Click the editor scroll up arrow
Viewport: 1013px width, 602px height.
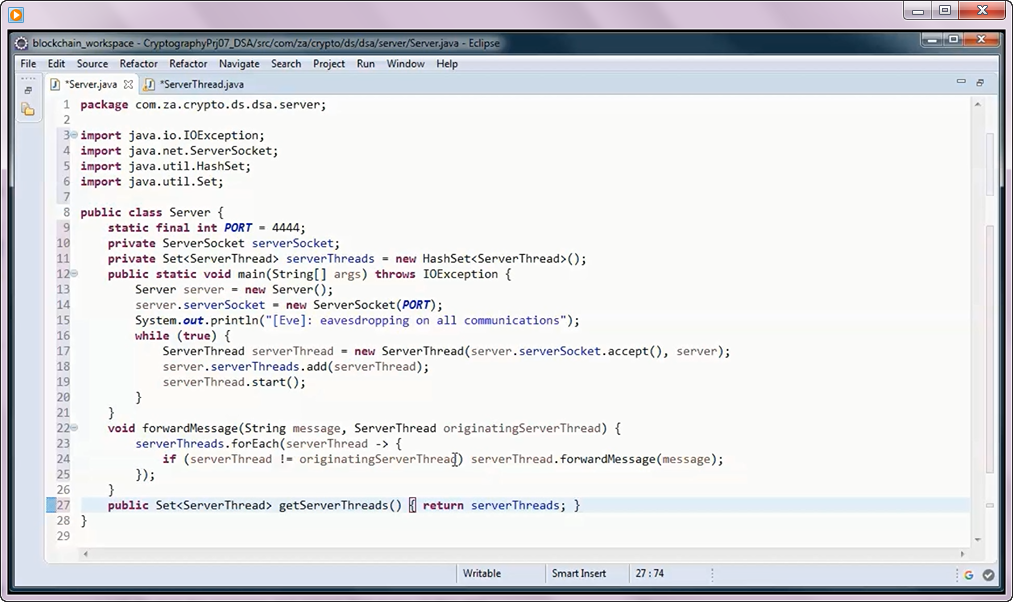point(977,105)
